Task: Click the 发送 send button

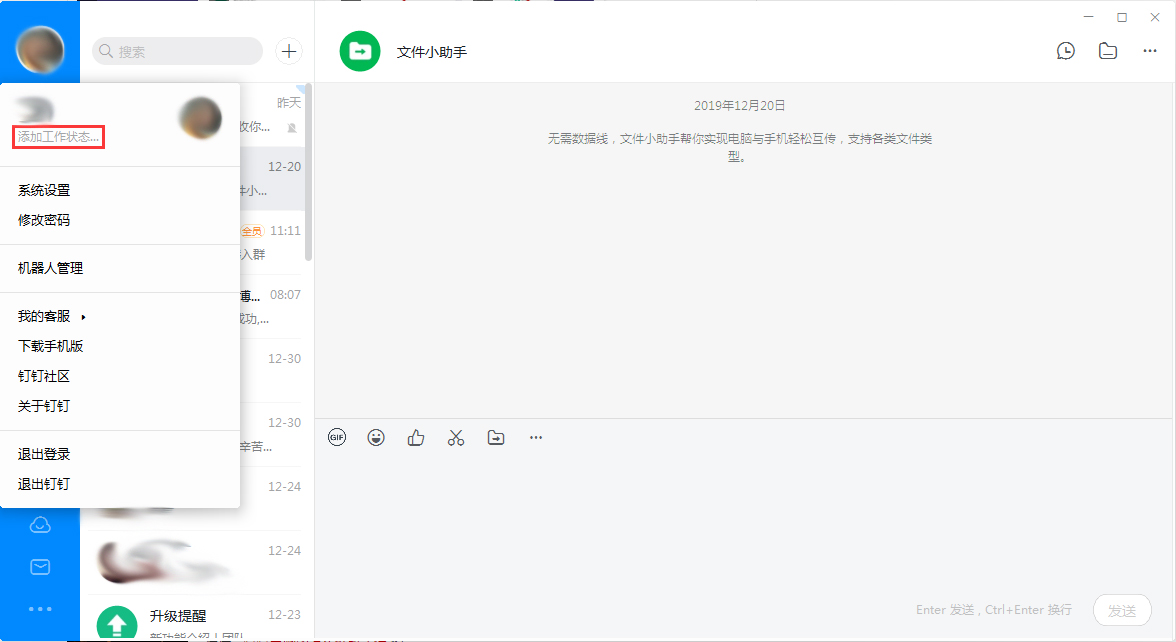Action: click(x=1122, y=610)
